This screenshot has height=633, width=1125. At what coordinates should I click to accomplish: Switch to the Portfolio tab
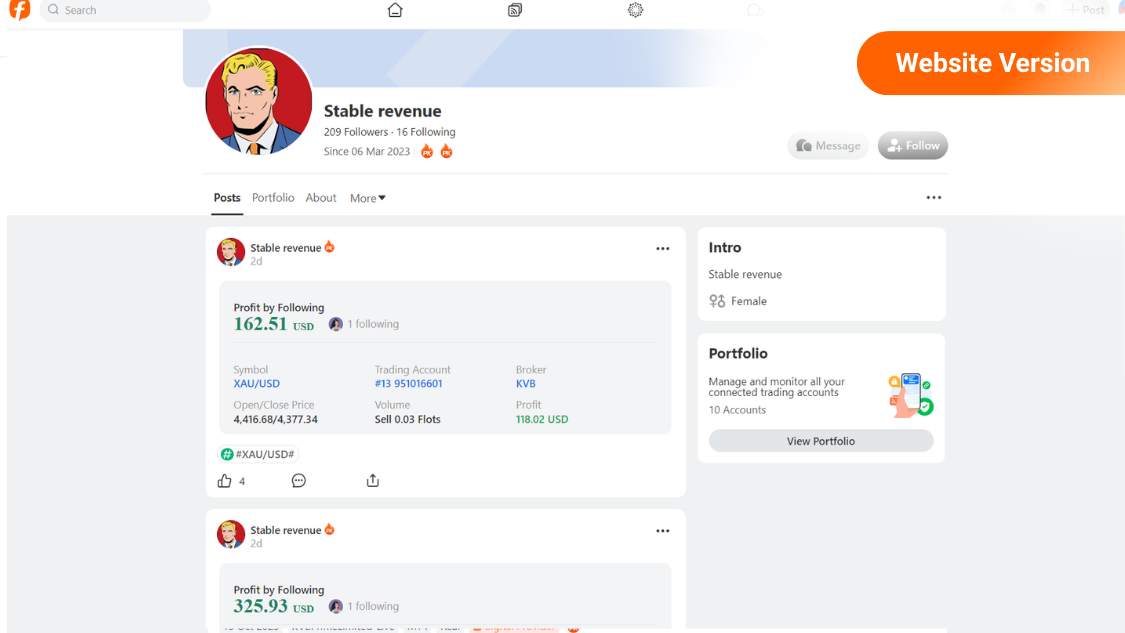coord(272,197)
